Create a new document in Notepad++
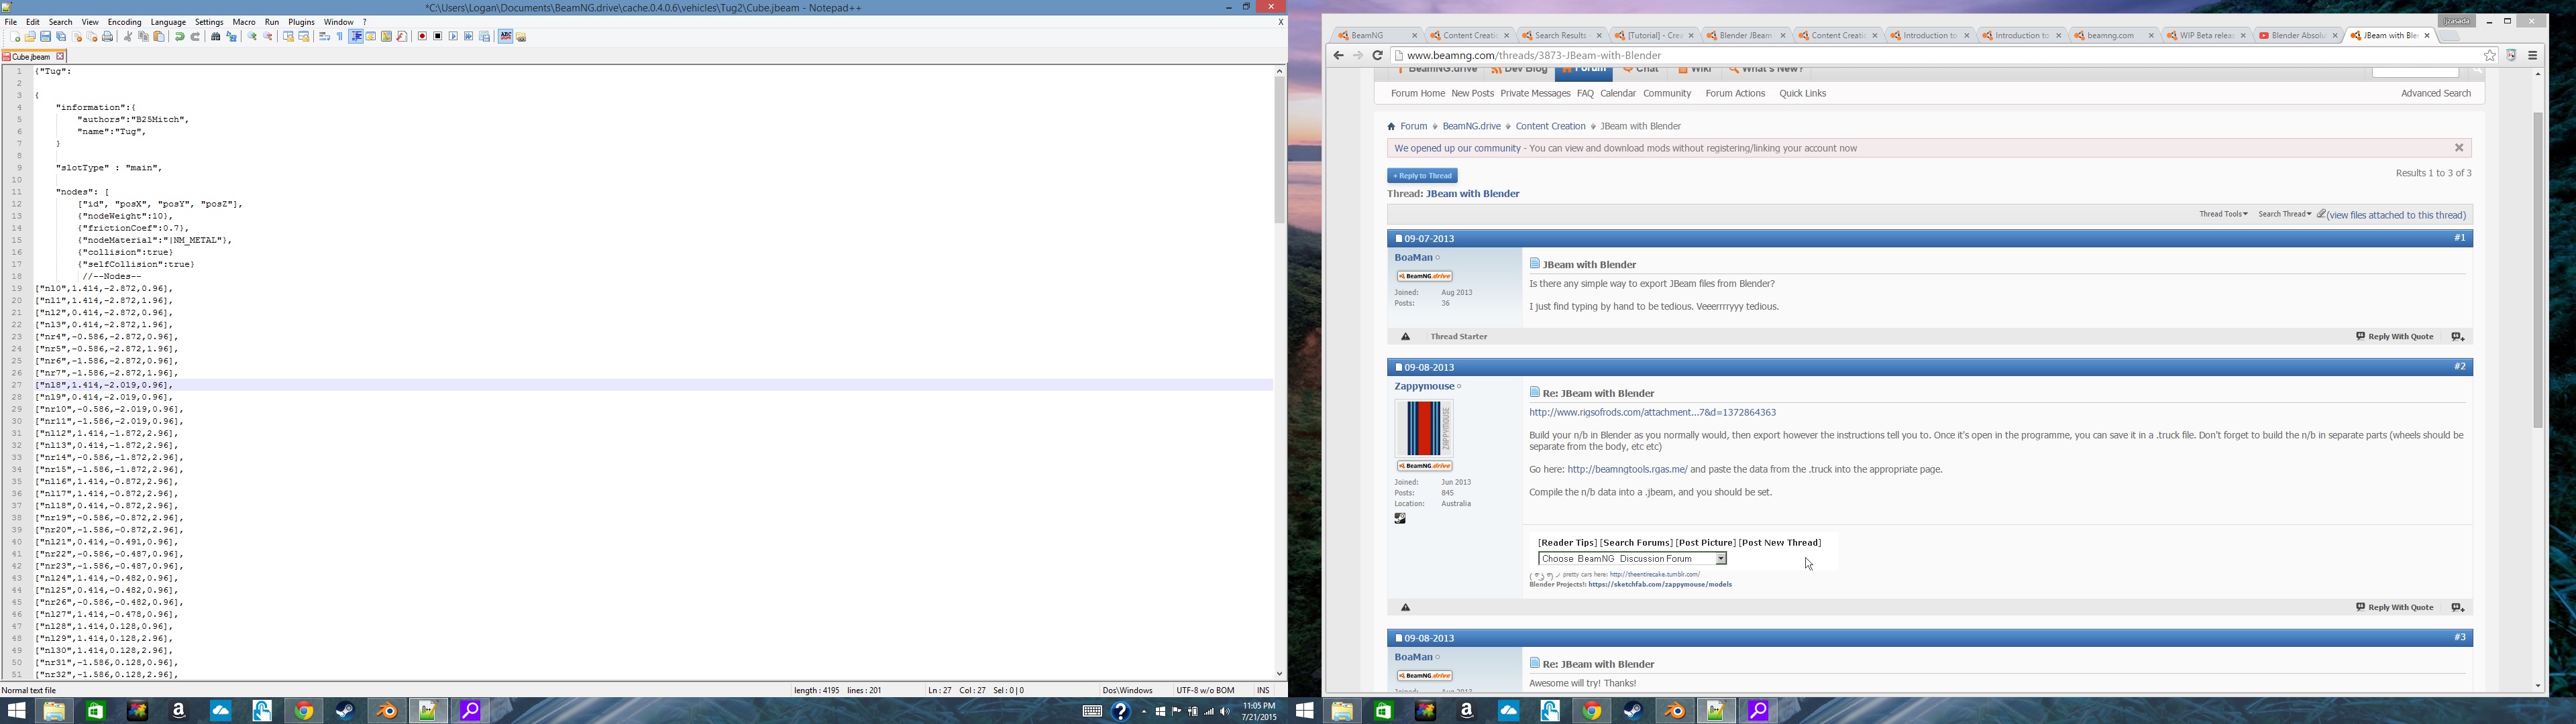This screenshot has height=724, width=2576. pyautogui.click(x=15, y=37)
